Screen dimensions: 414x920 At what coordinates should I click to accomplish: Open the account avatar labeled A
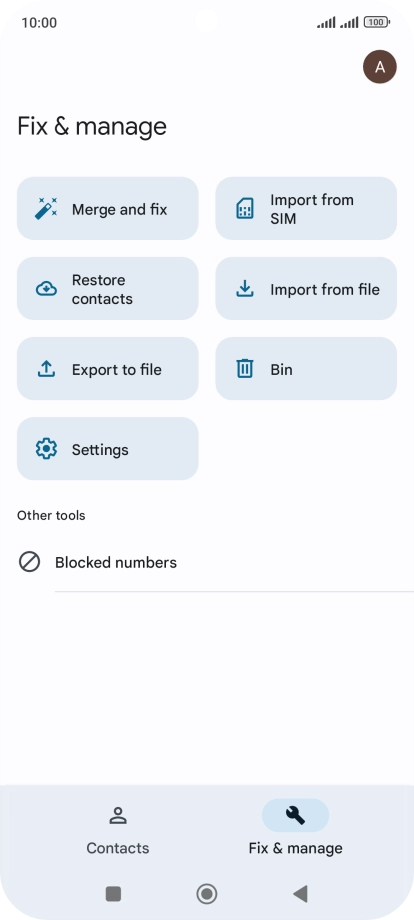click(x=380, y=67)
